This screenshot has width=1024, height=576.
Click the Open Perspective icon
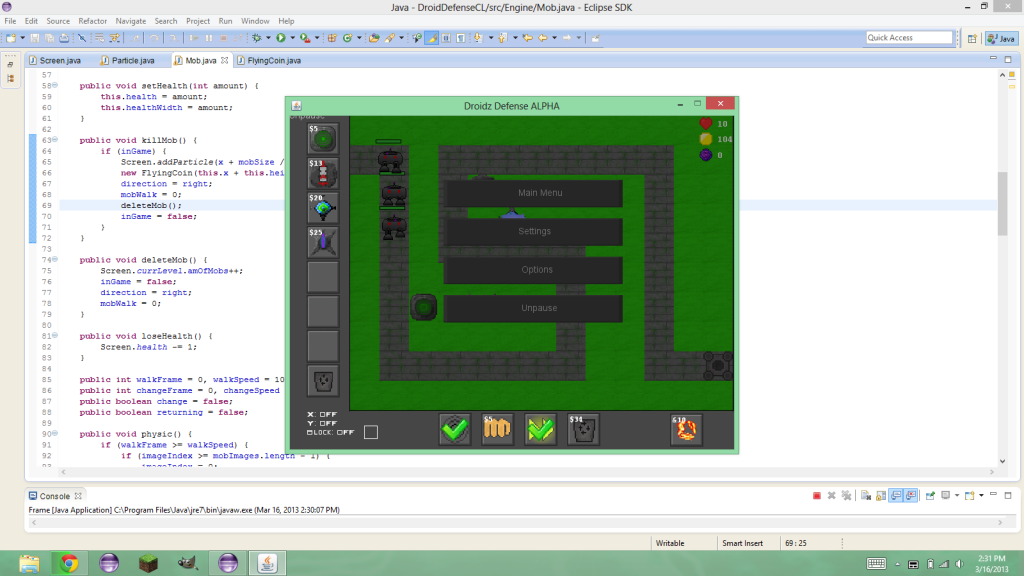(x=972, y=39)
